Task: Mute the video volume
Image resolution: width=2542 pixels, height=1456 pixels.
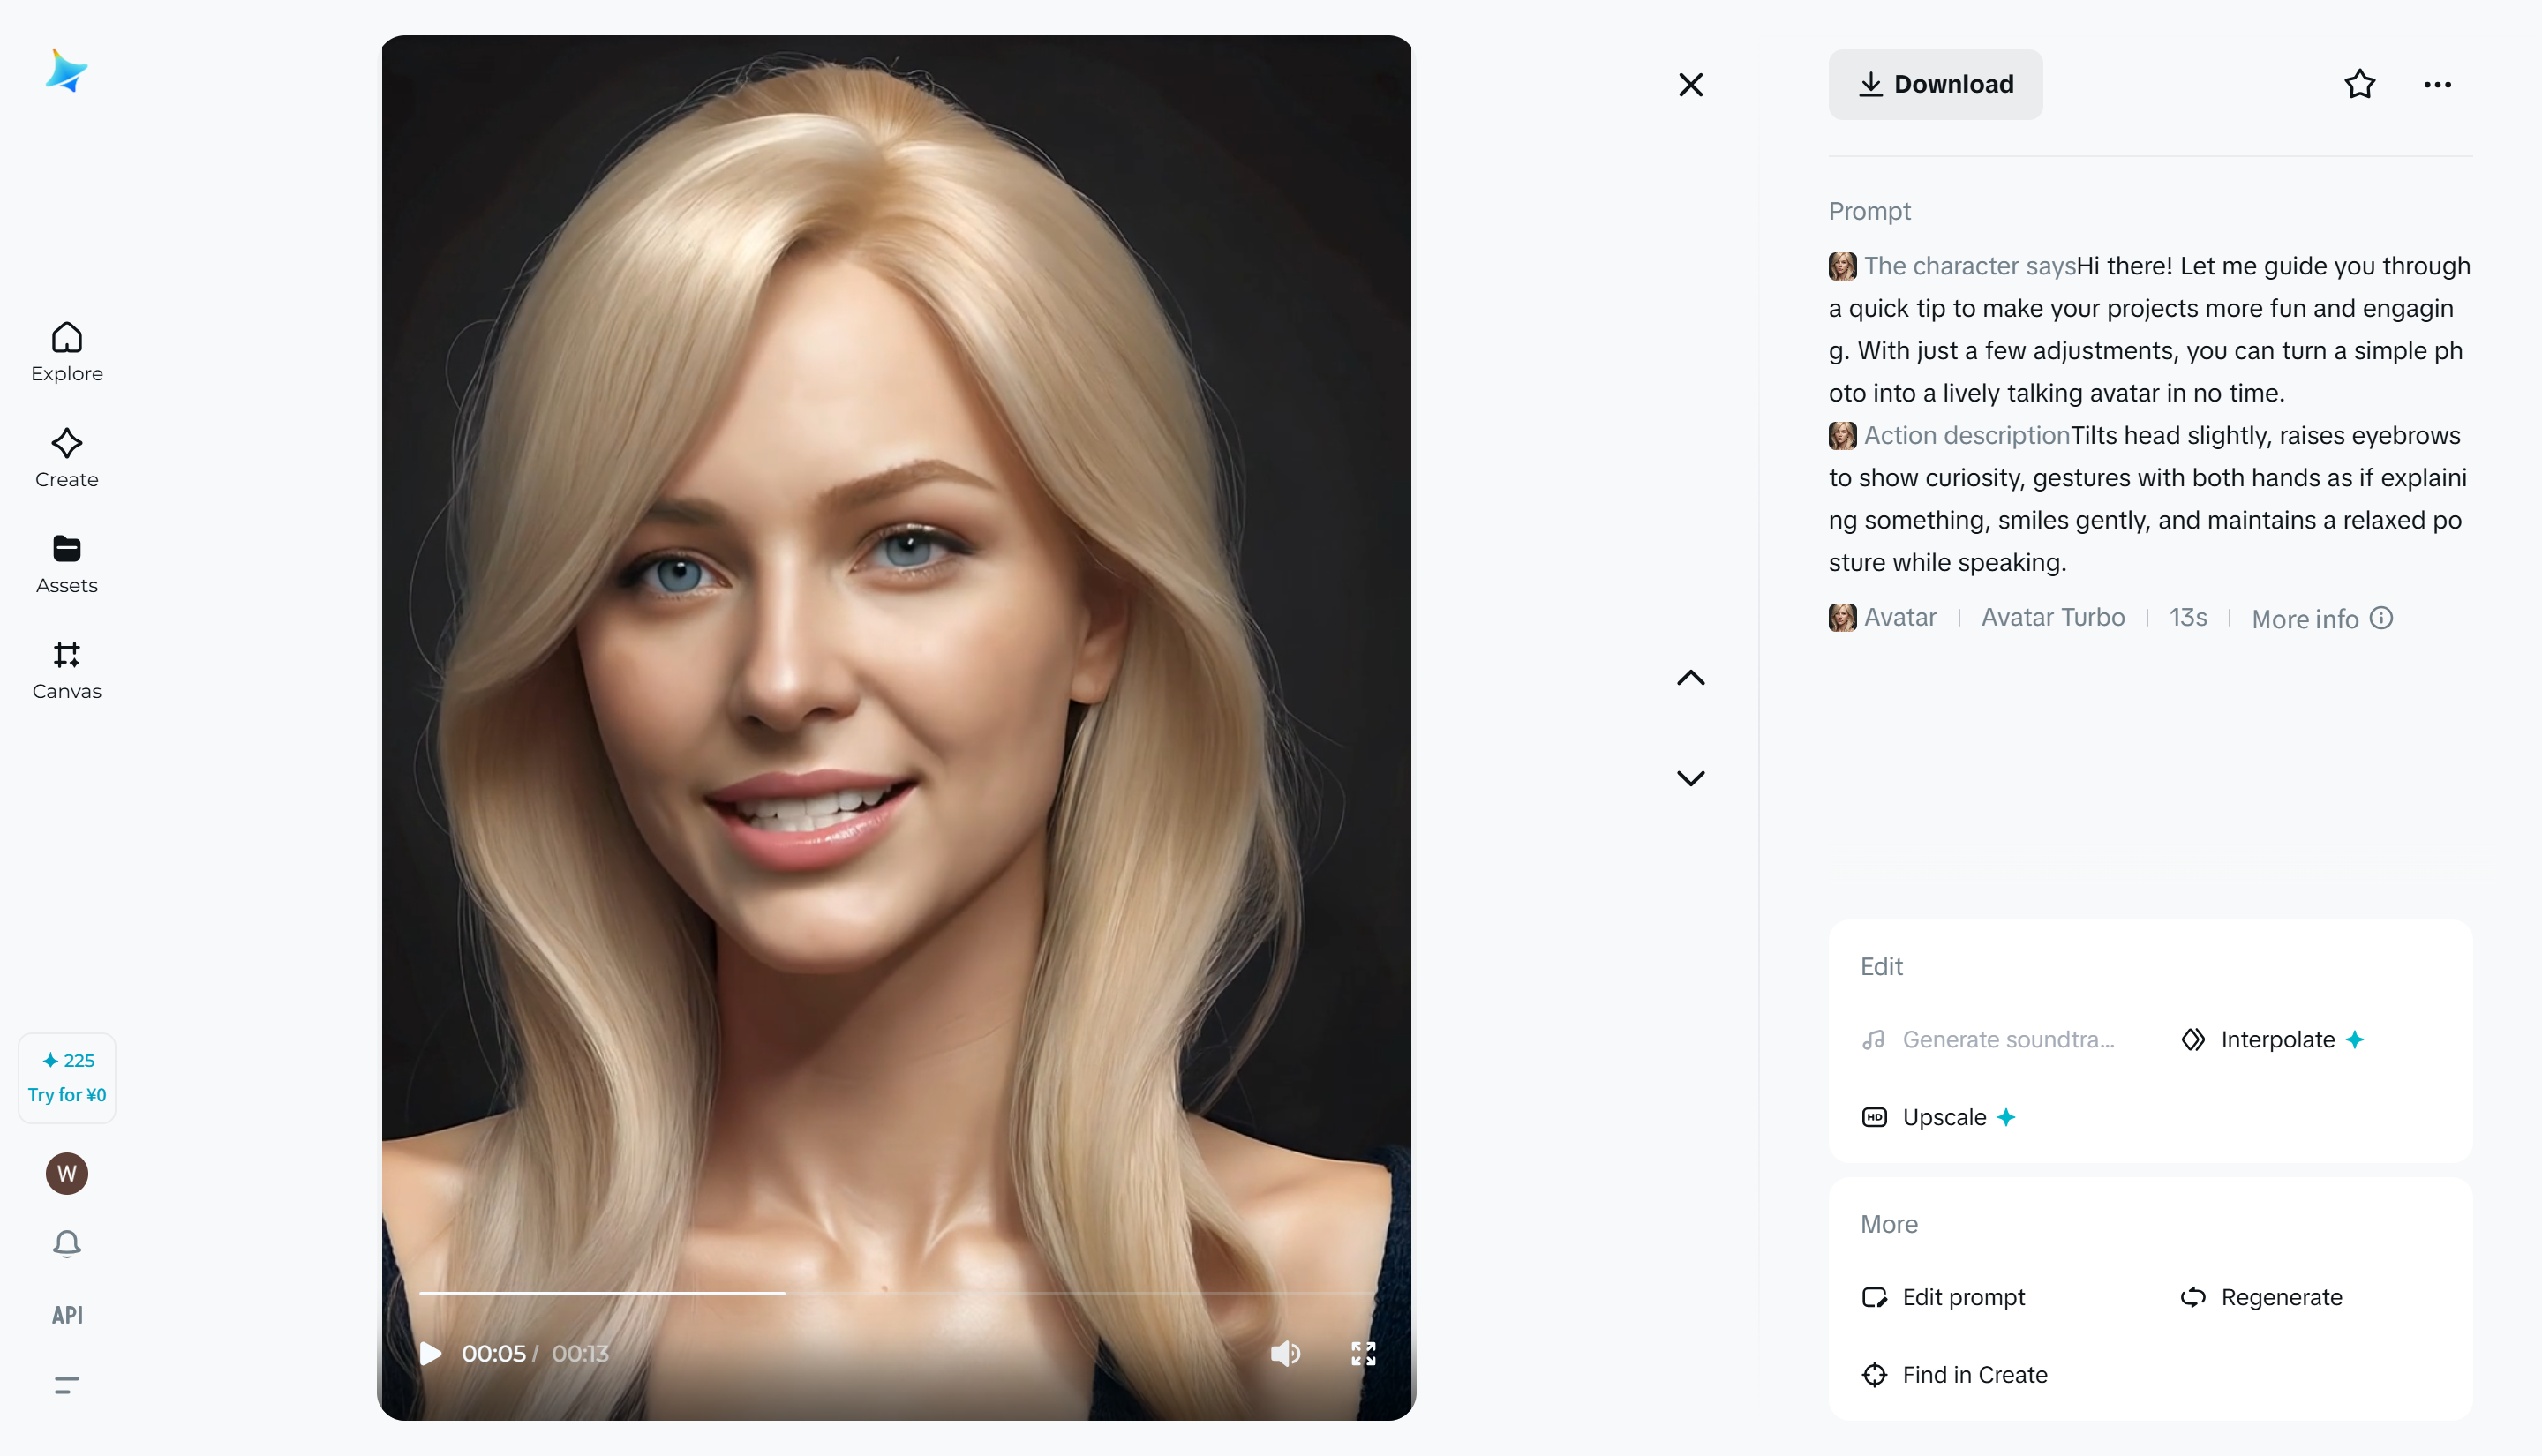Action: click(x=1286, y=1353)
